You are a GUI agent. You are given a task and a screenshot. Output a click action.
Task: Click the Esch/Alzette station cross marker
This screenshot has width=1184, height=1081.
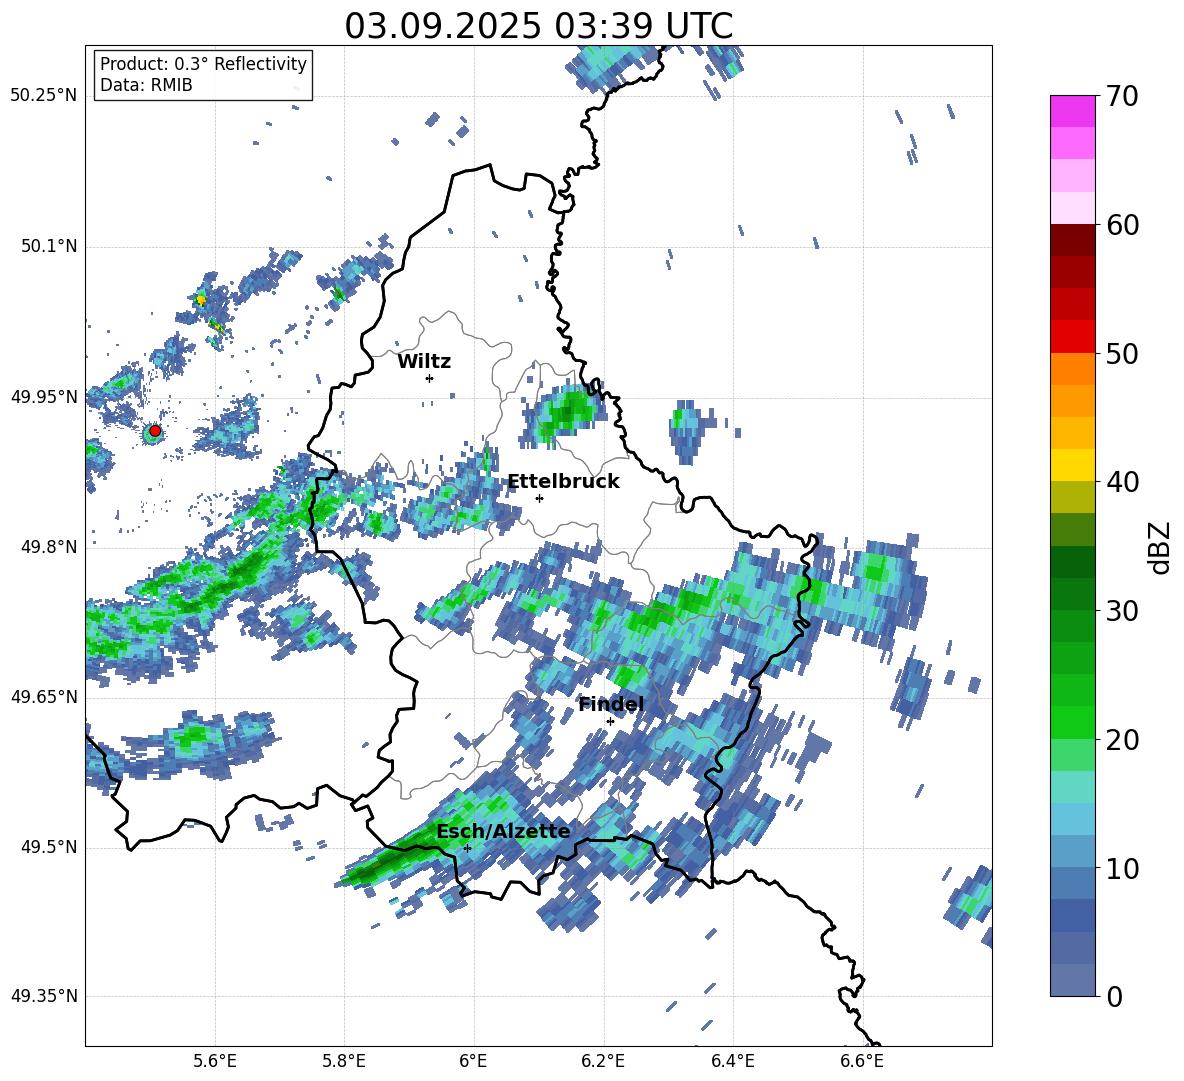(x=467, y=848)
